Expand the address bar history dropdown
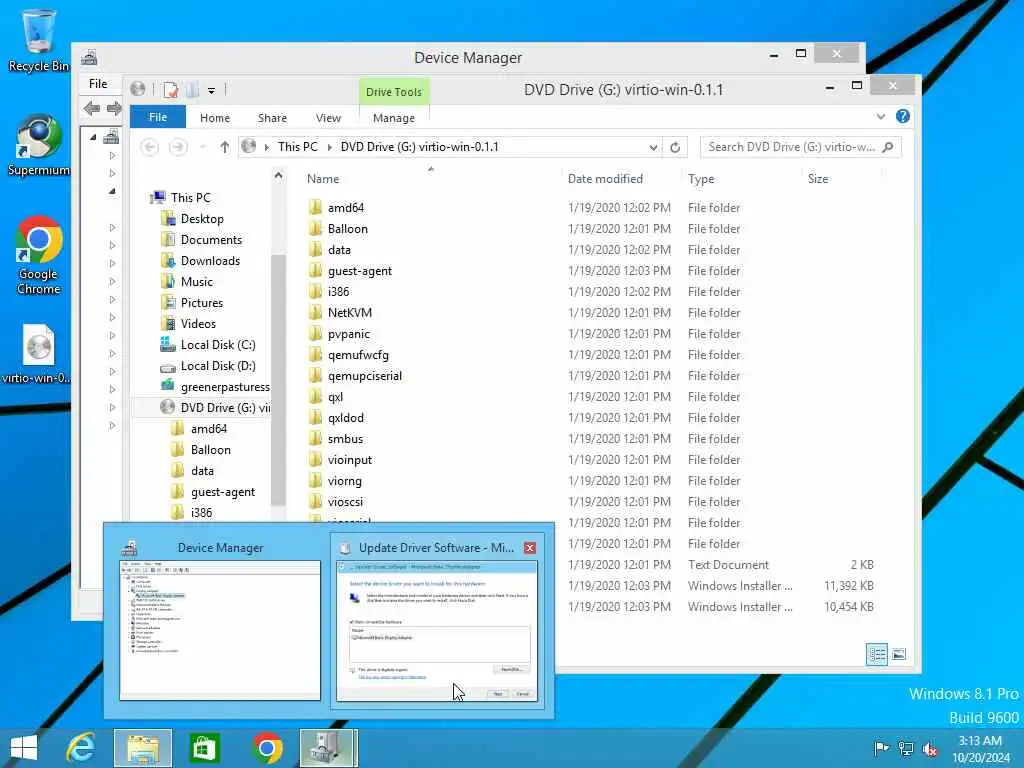This screenshot has height=768, width=1024. pos(653,148)
